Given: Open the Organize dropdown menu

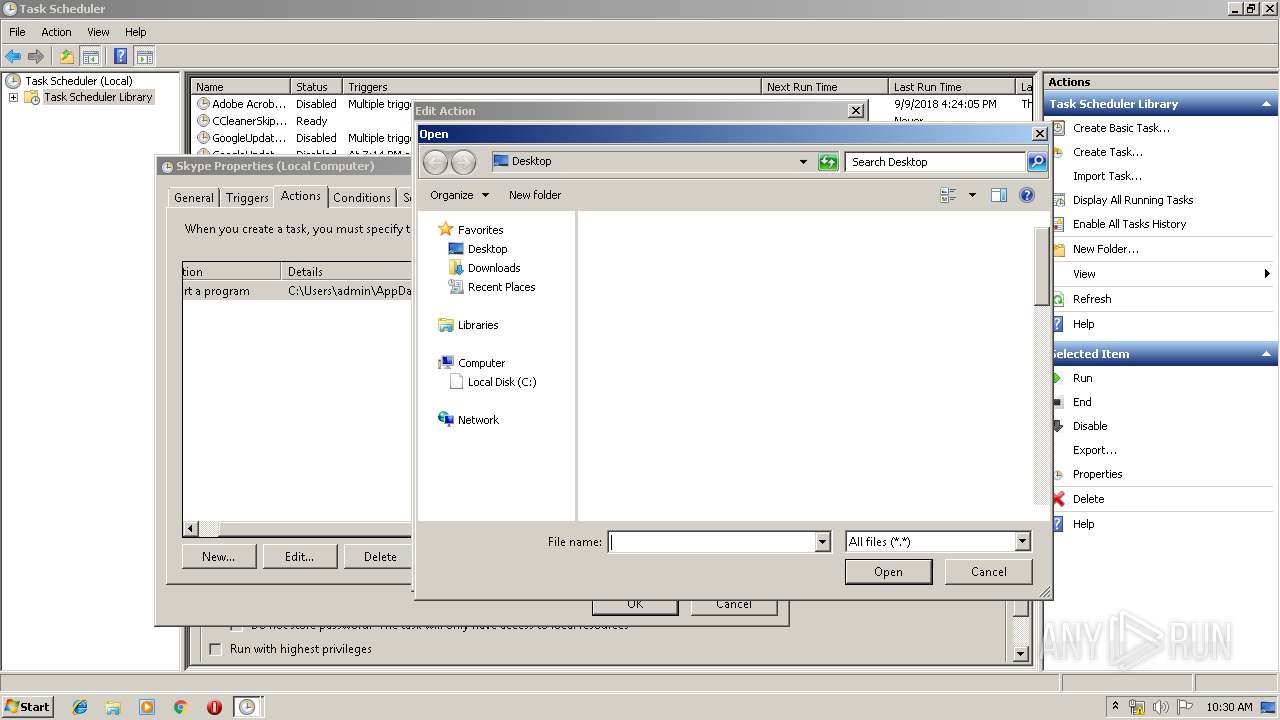Looking at the screenshot, I should click(x=460, y=195).
